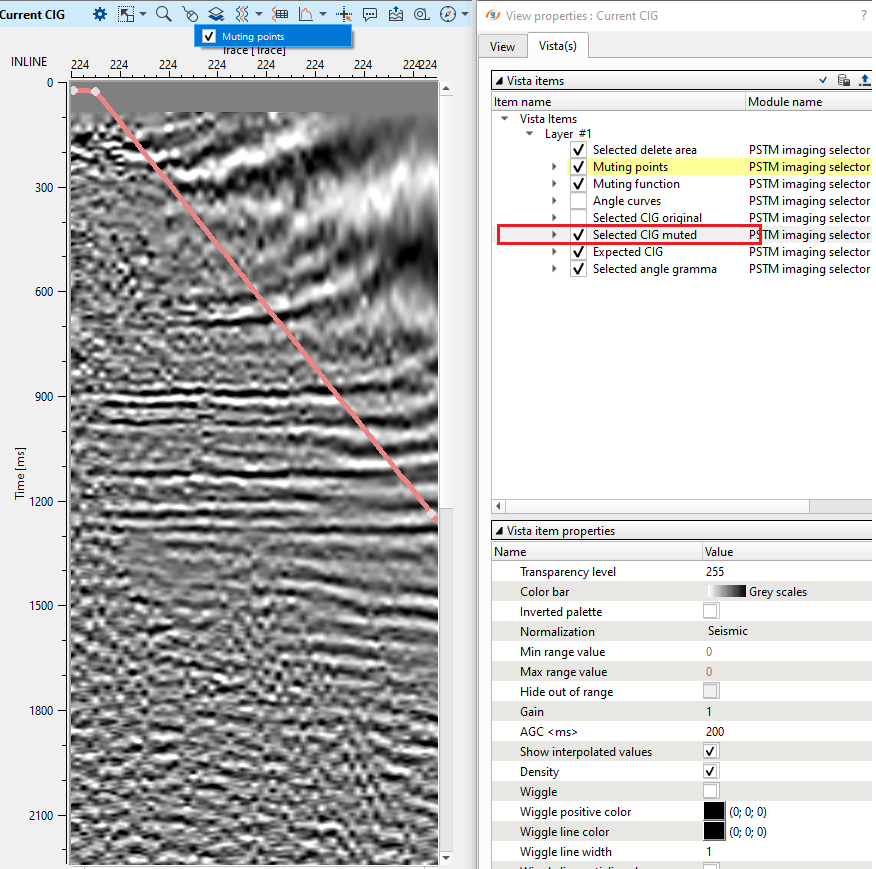Screen dimensions: 876x869
Task: Expand the Muting function tree item
Action: pyautogui.click(x=555, y=184)
